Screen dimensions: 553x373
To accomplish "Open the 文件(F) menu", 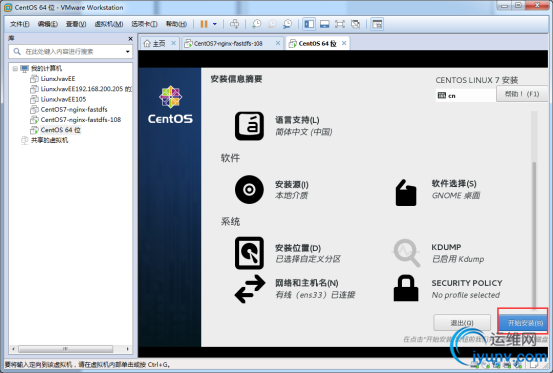I will pos(20,24).
